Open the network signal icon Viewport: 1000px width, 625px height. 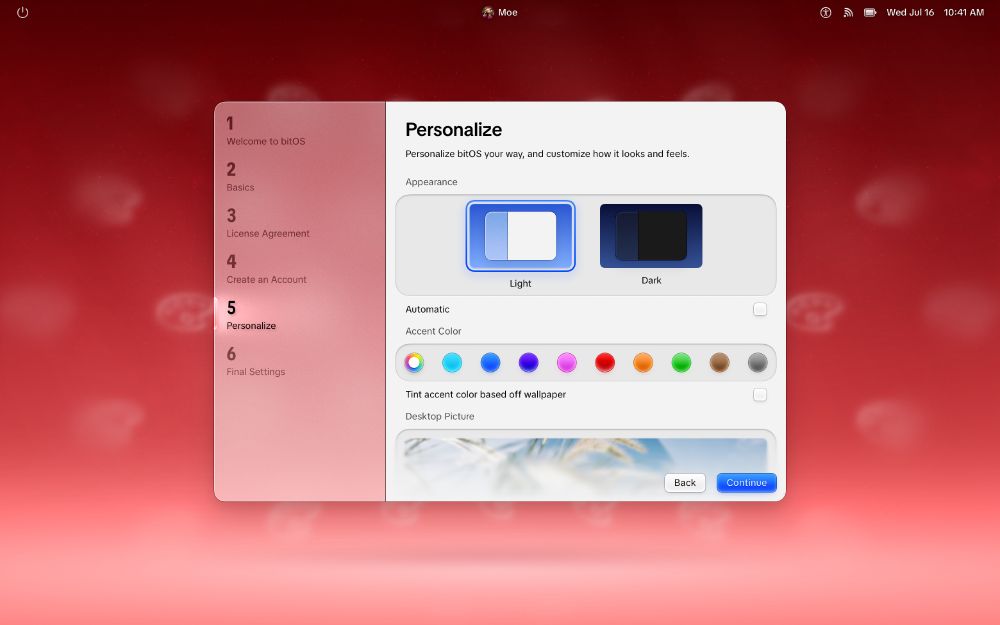coord(848,12)
